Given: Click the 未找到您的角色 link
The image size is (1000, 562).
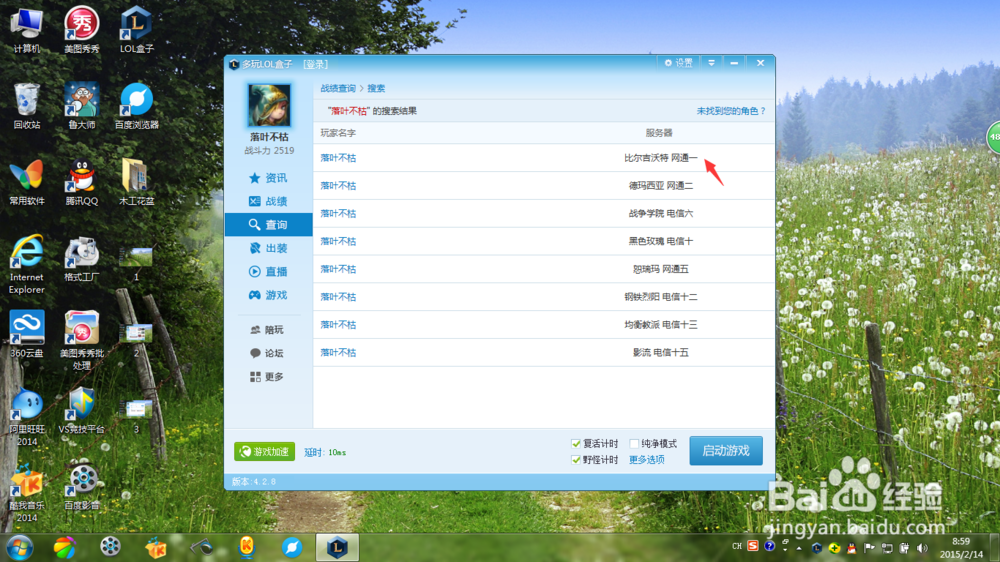Looking at the screenshot, I should (x=731, y=111).
